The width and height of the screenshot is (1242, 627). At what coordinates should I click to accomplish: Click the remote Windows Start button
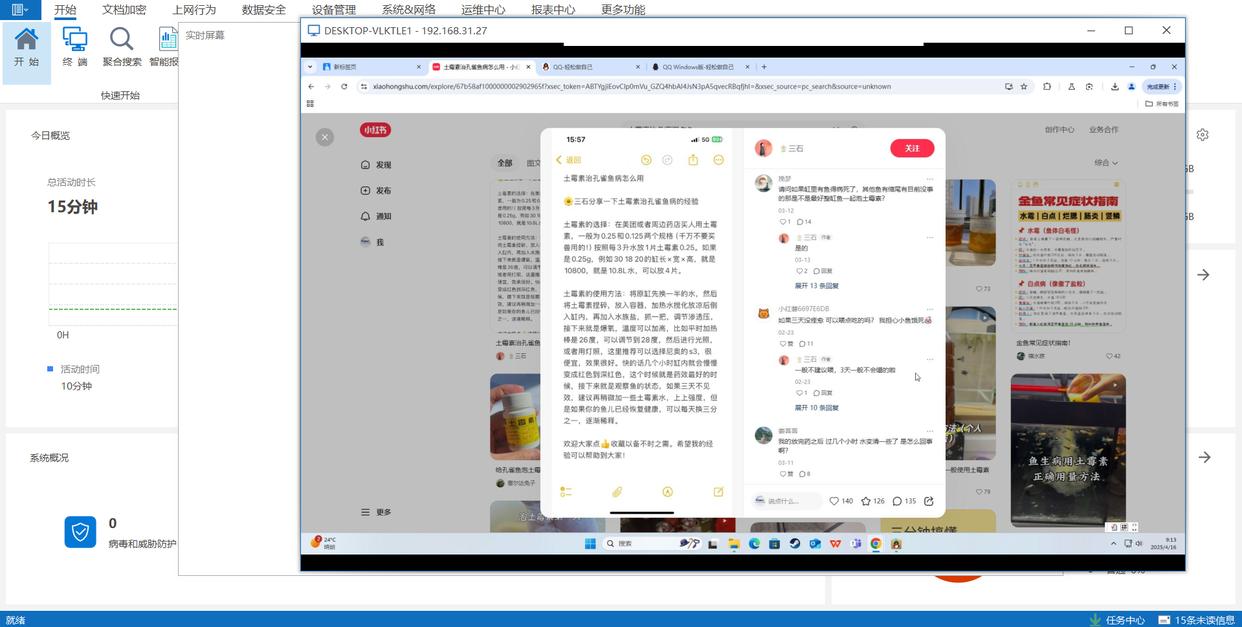[590, 544]
